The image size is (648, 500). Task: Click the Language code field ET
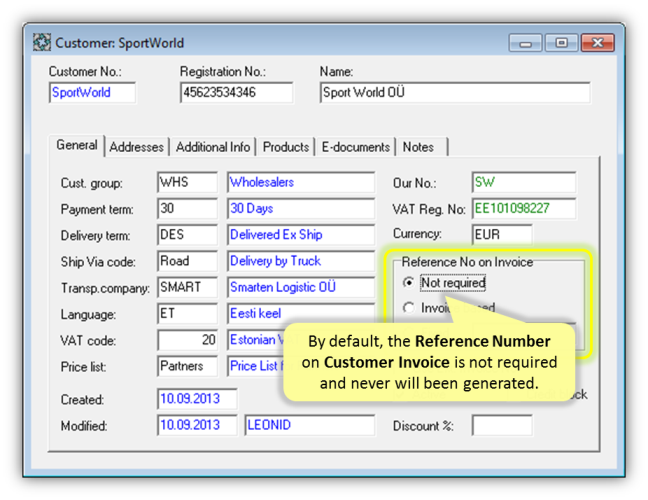[x=187, y=314]
